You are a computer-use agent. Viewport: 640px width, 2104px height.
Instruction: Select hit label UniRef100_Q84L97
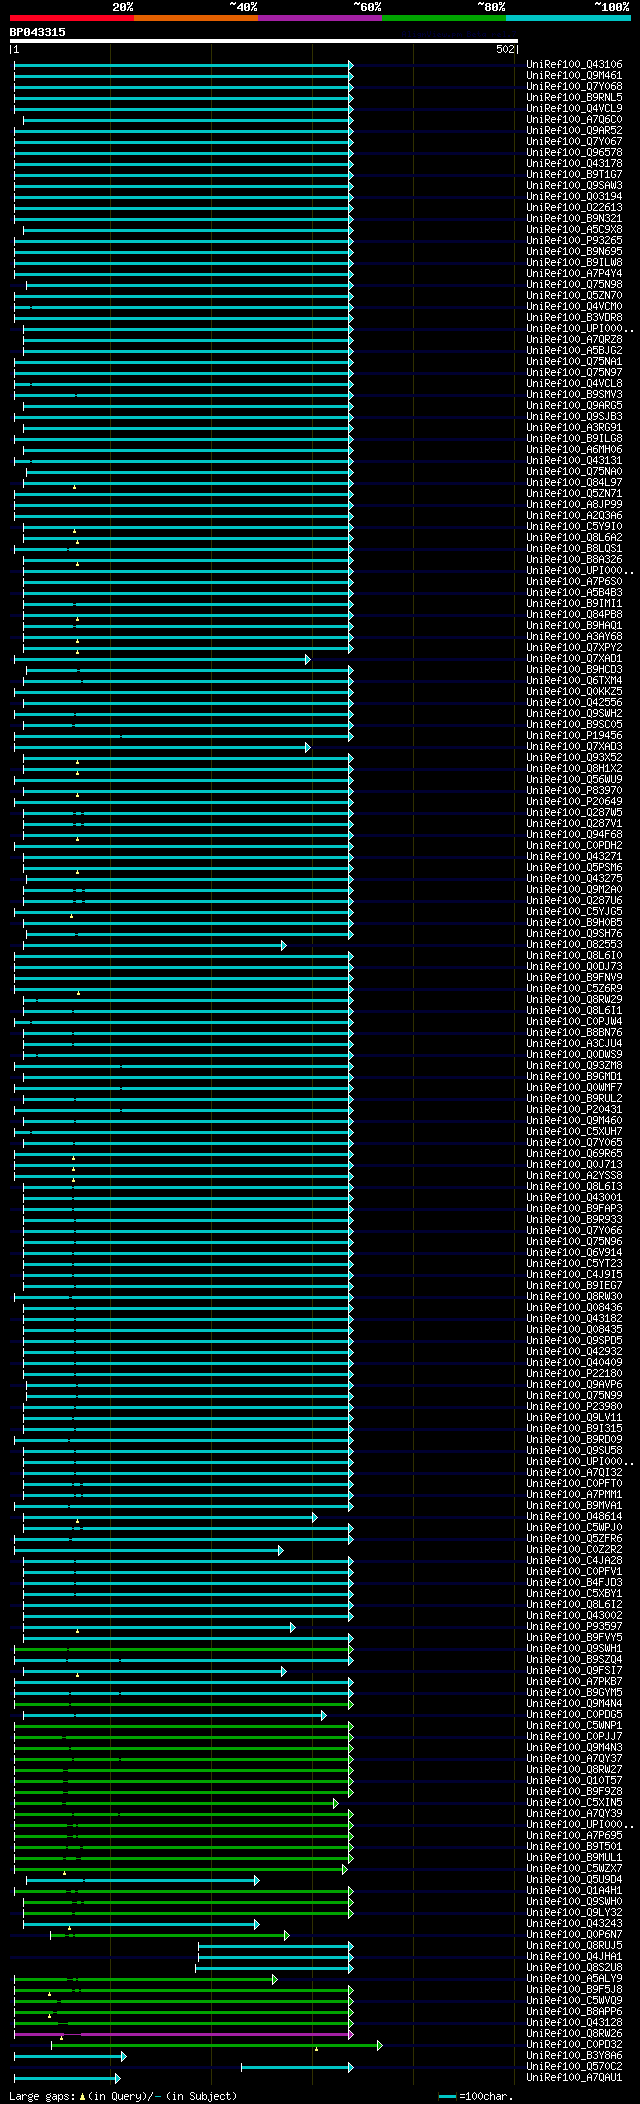(574, 483)
